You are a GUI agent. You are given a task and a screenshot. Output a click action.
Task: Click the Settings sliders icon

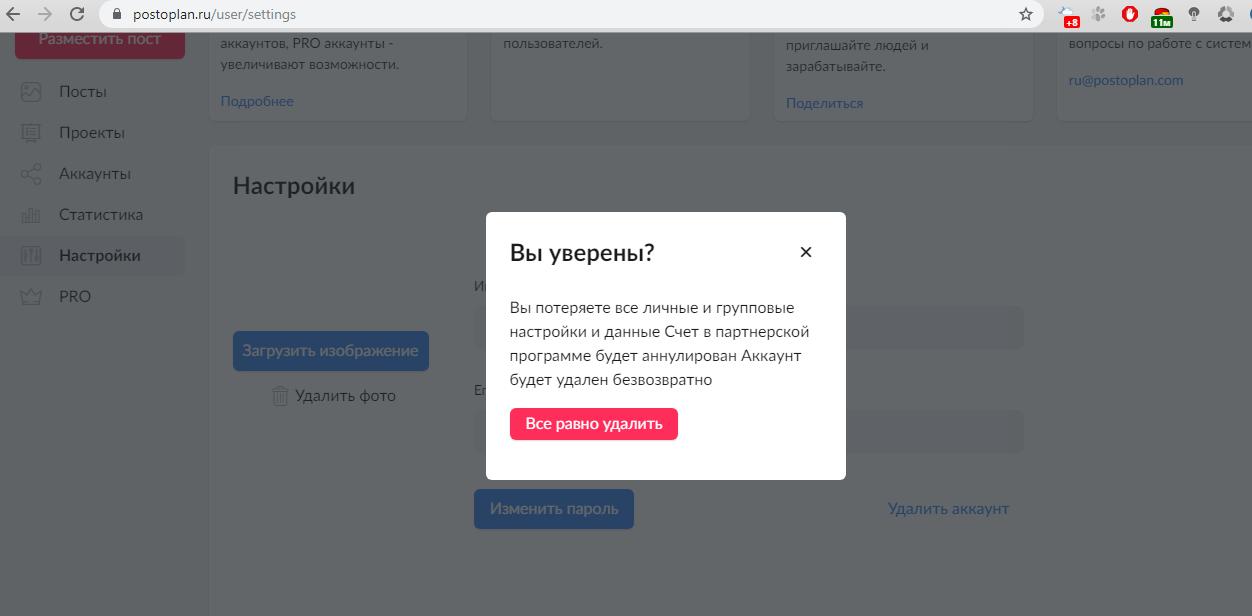pyautogui.click(x=31, y=256)
